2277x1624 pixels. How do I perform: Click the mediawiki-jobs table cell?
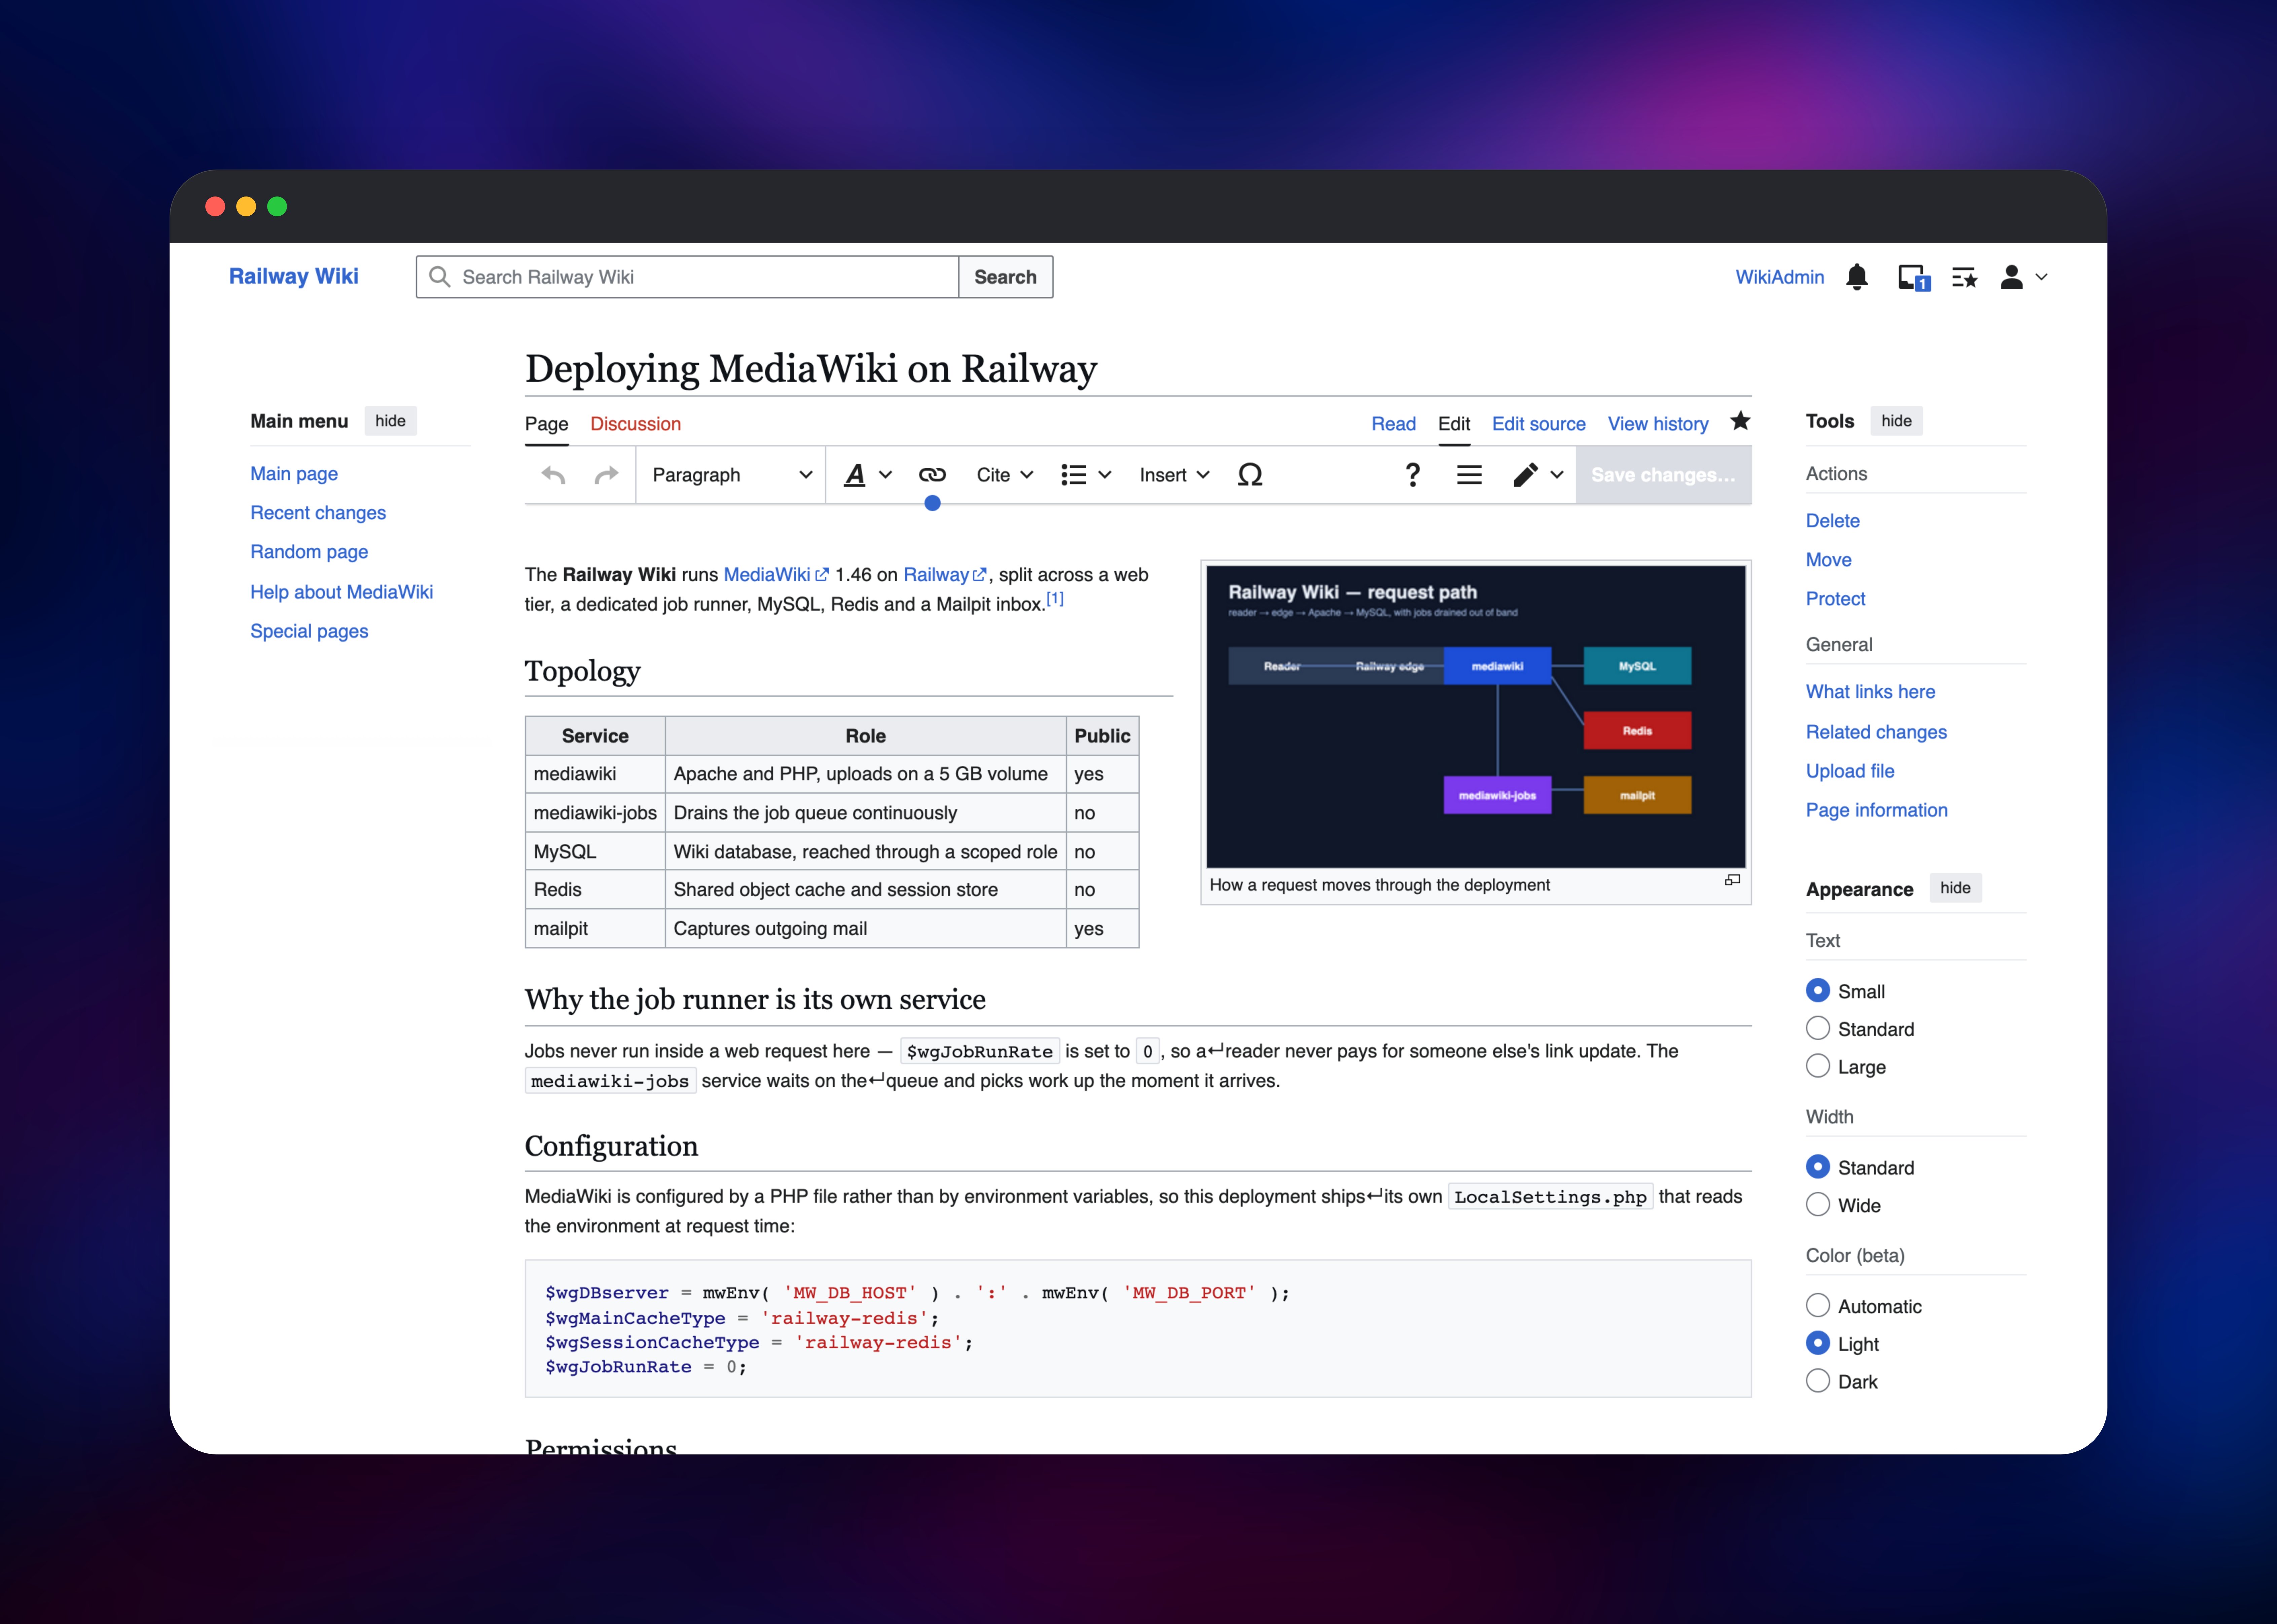pos(595,813)
